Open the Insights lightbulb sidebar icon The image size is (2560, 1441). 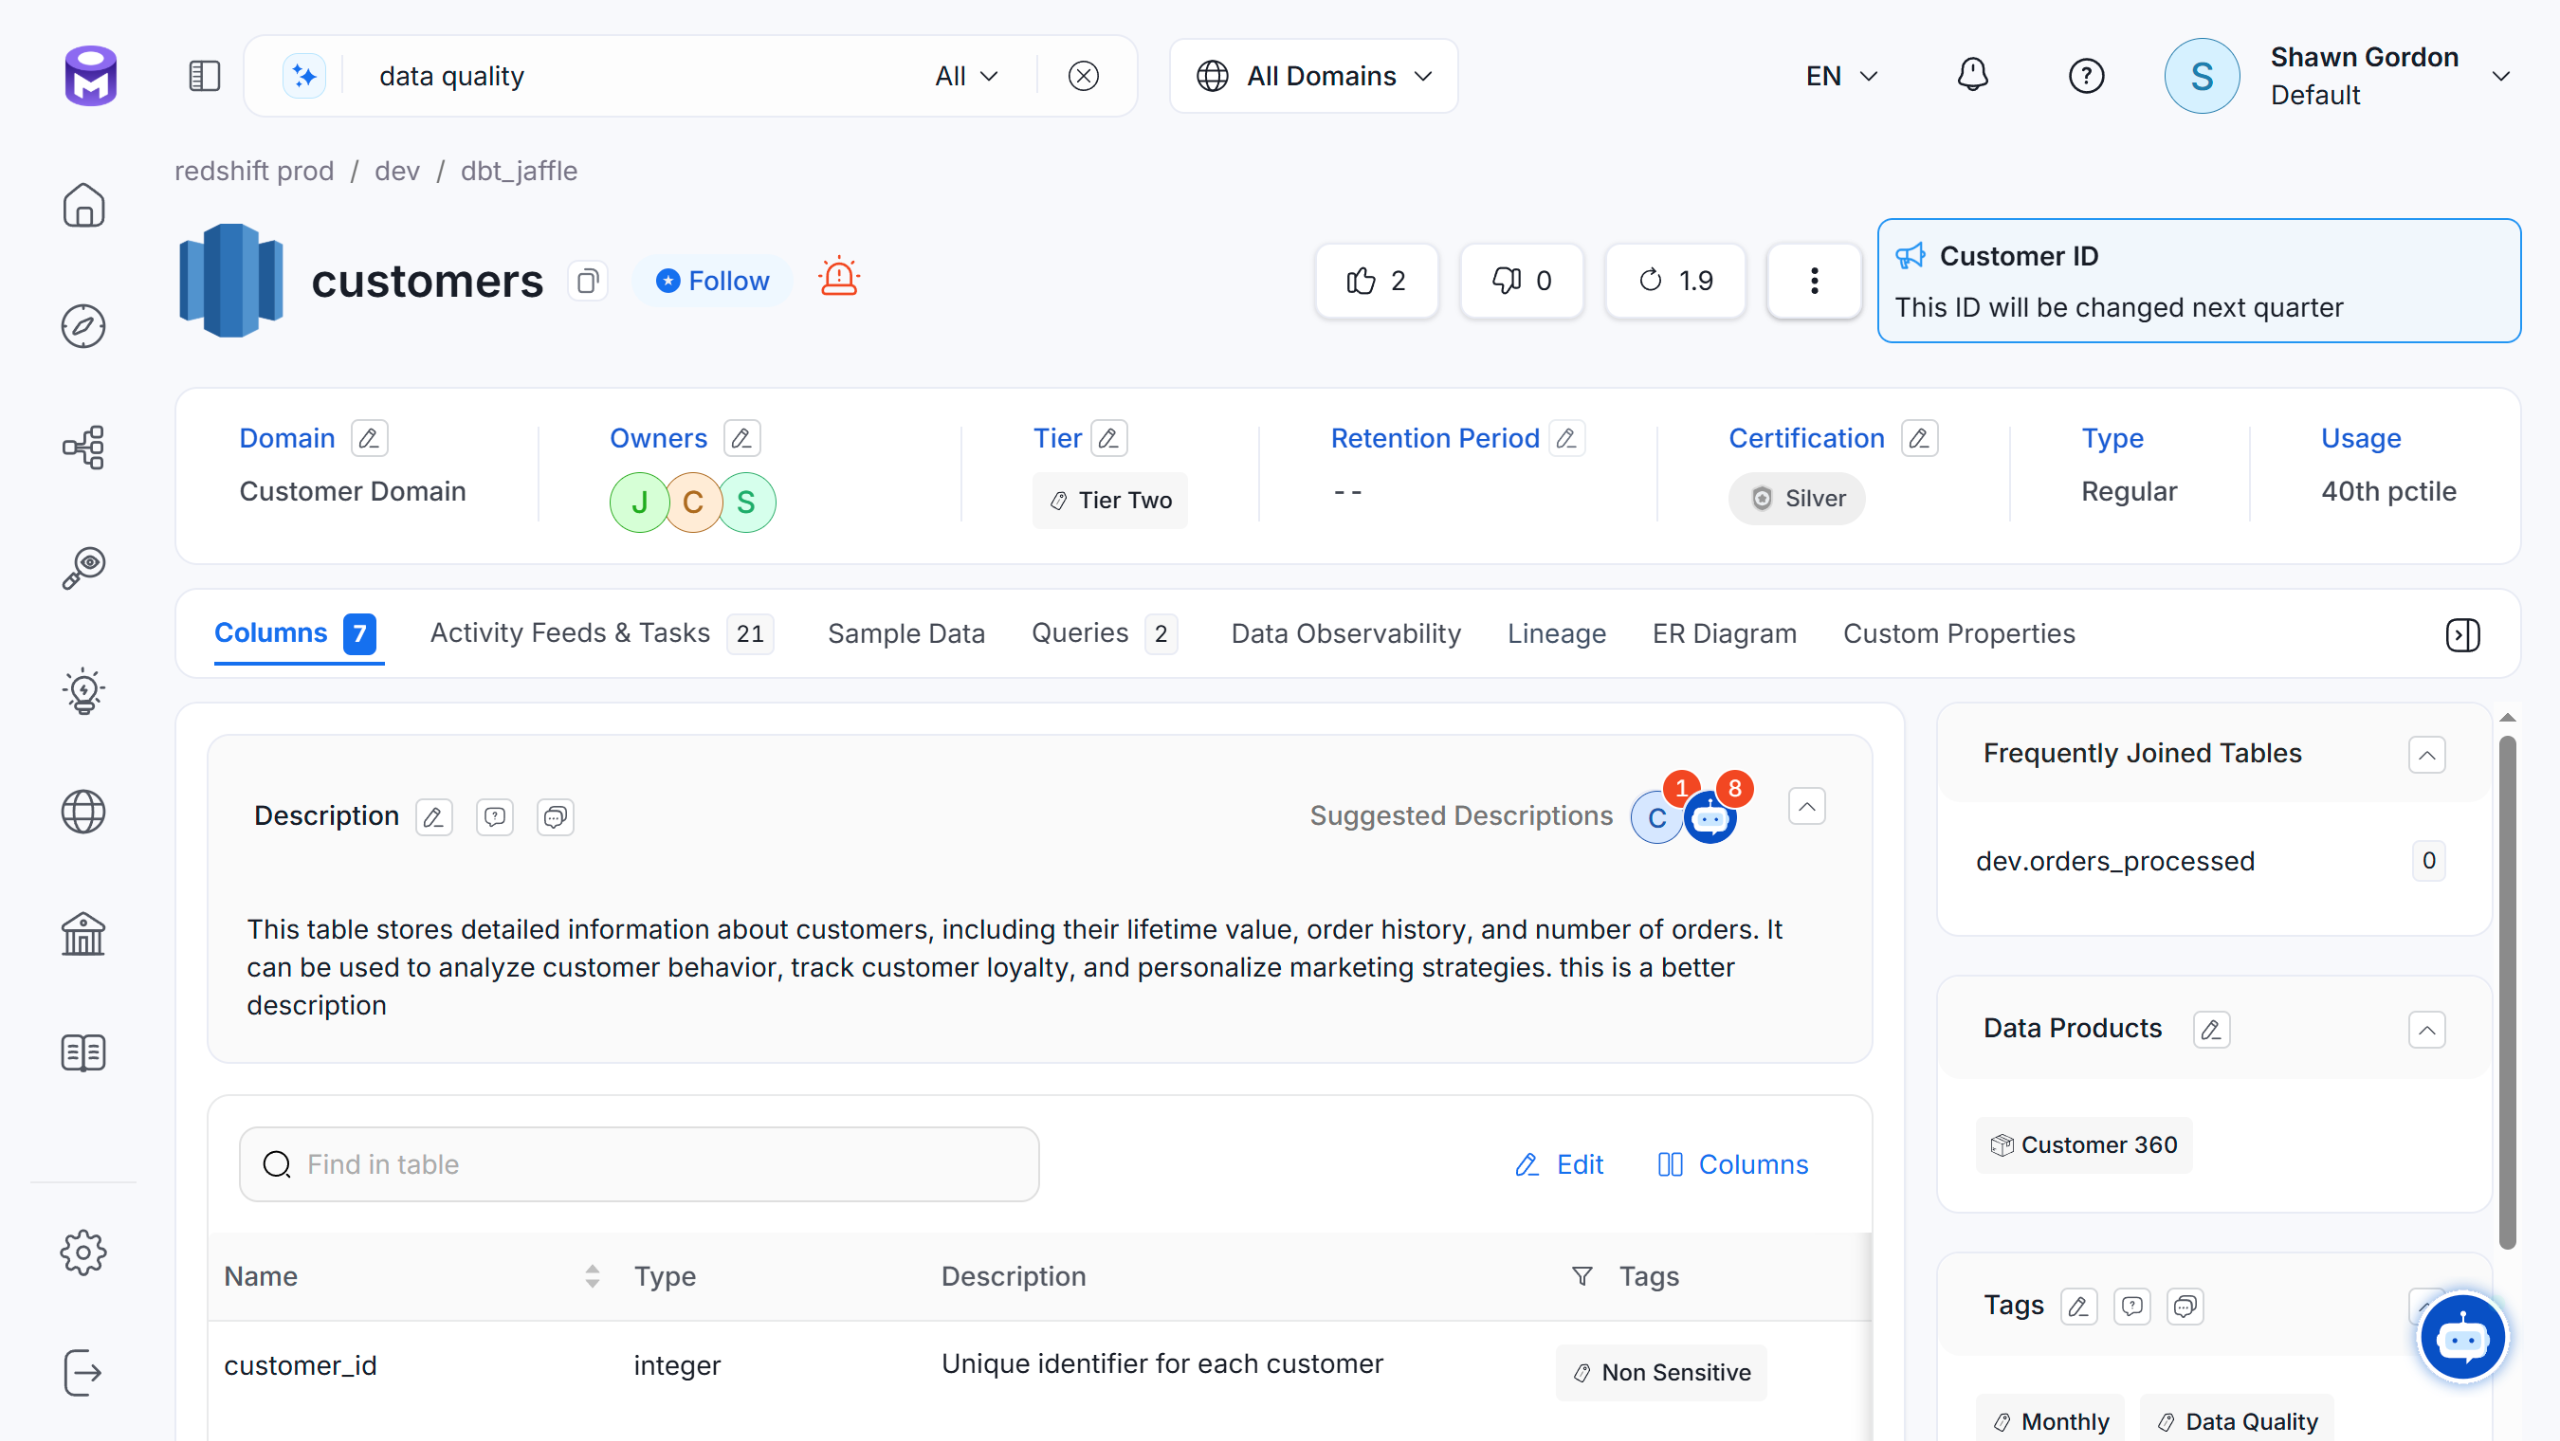pyautogui.click(x=83, y=691)
